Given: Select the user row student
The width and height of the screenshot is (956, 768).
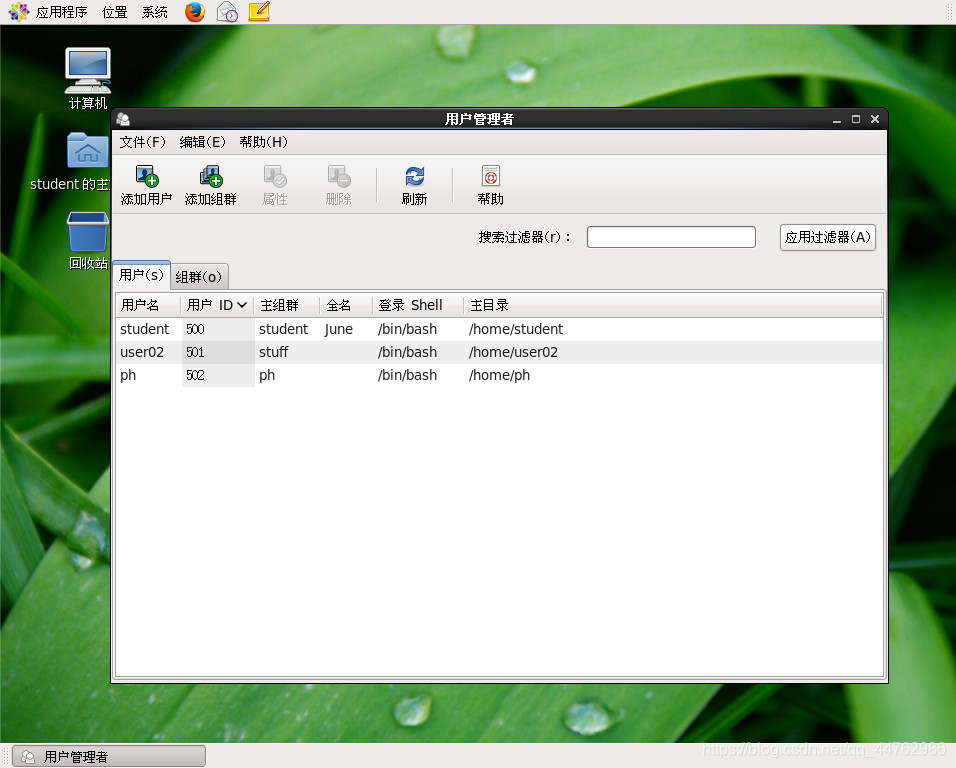Looking at the screenshot, I should [300, 329].
